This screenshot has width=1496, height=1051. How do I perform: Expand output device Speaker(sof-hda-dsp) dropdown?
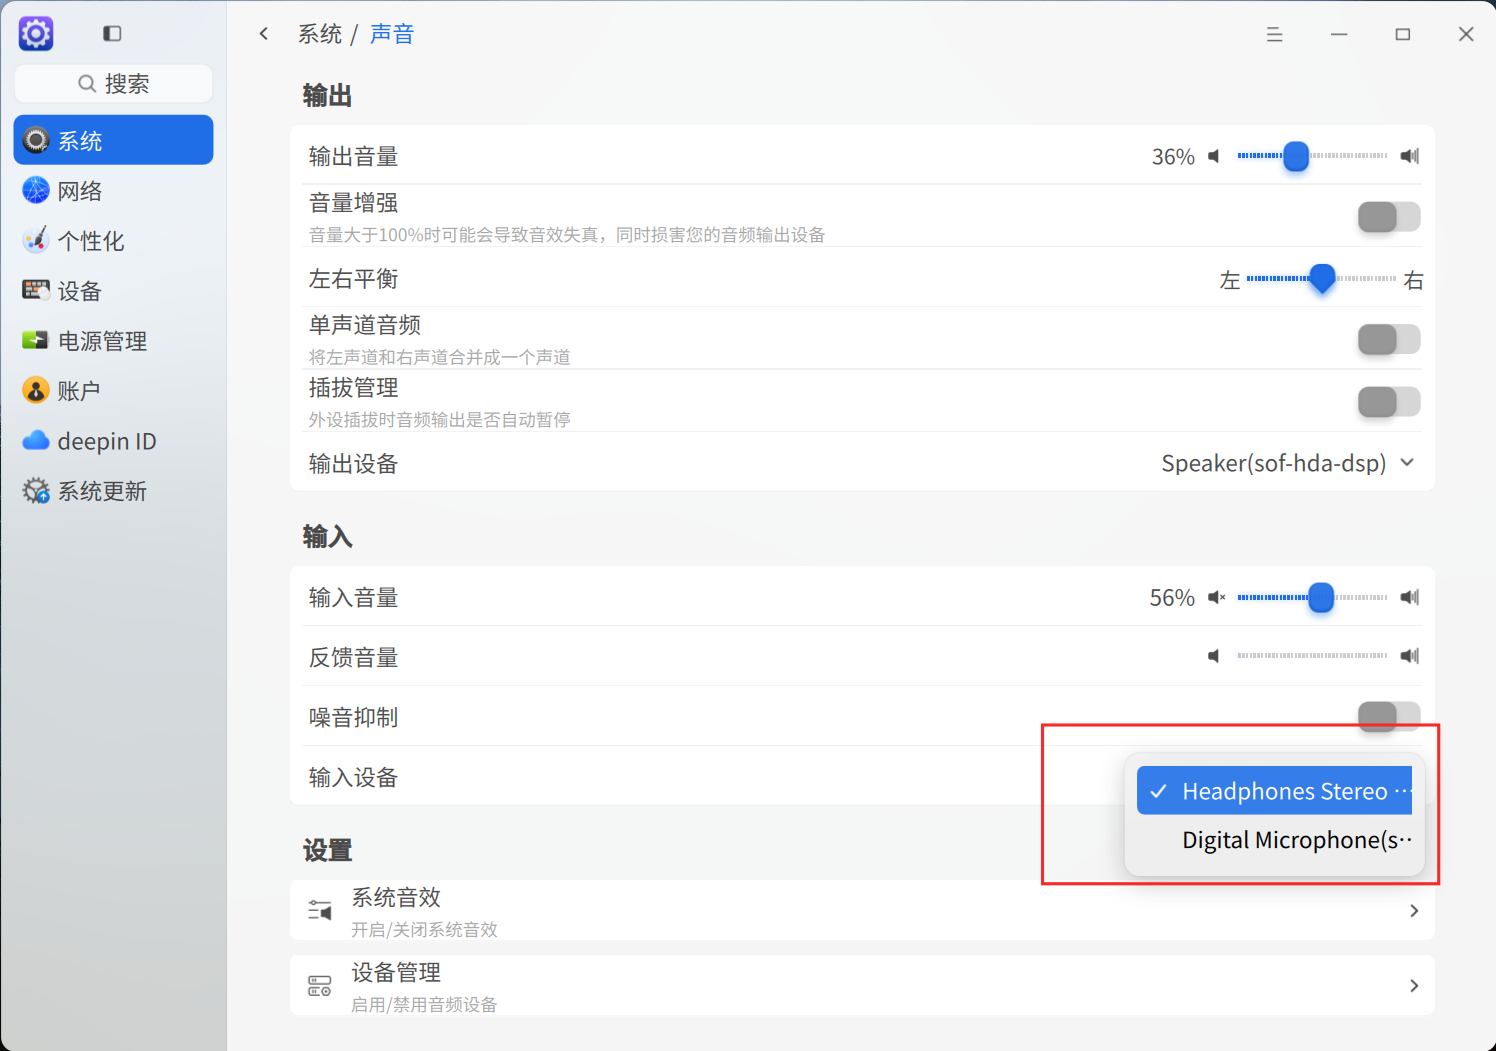point(1288,463)
